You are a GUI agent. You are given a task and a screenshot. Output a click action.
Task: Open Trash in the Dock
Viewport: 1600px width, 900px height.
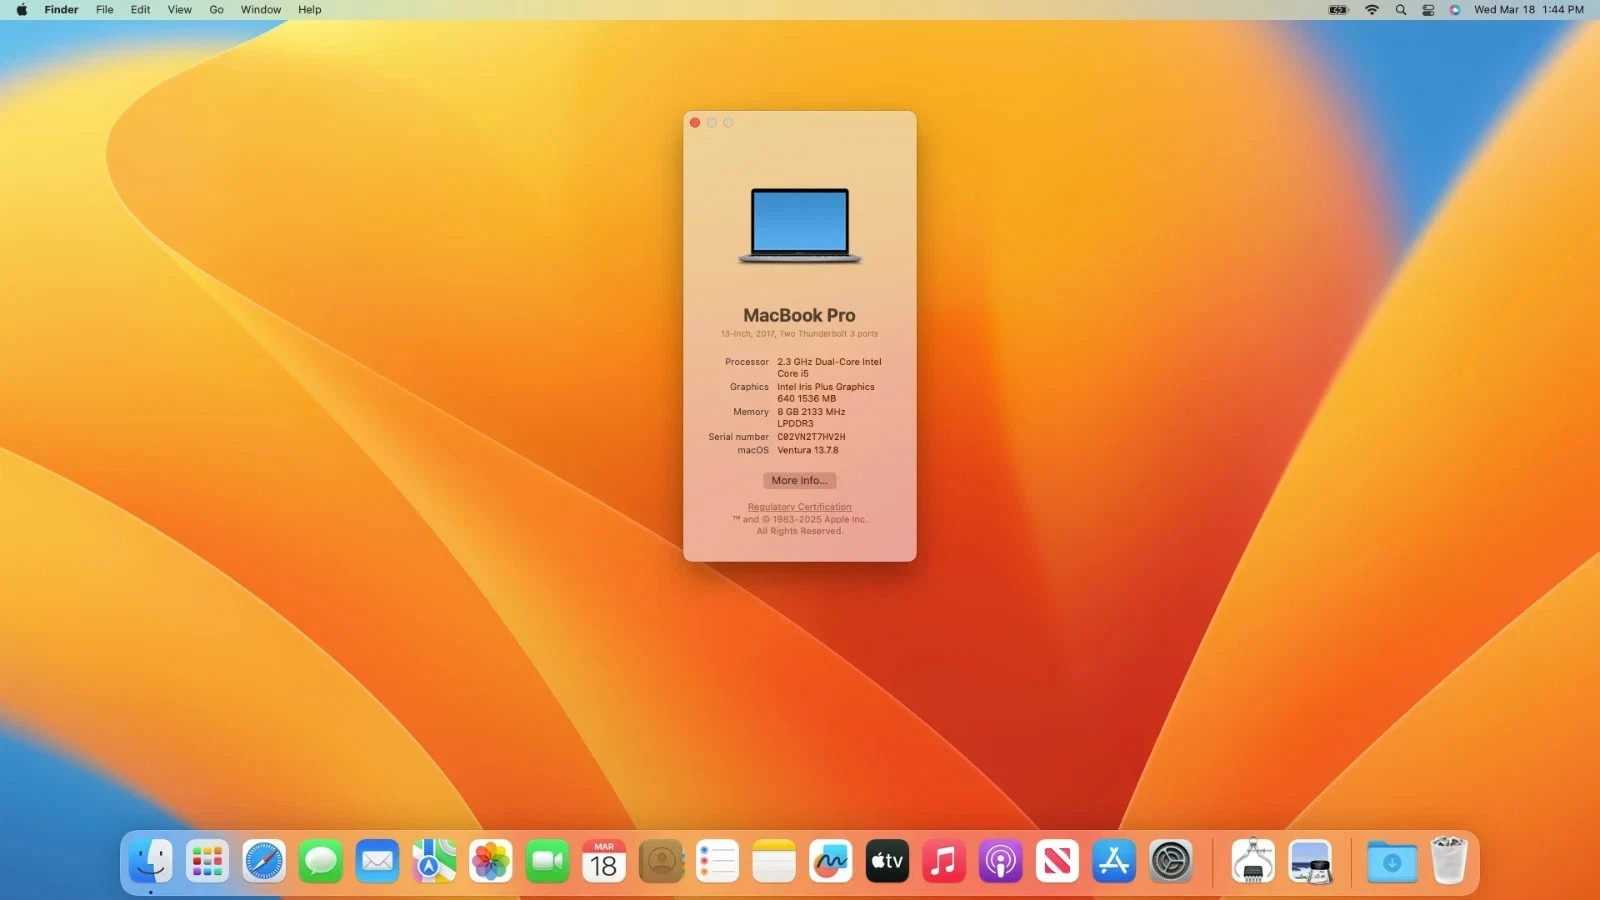pos(1449,861)
